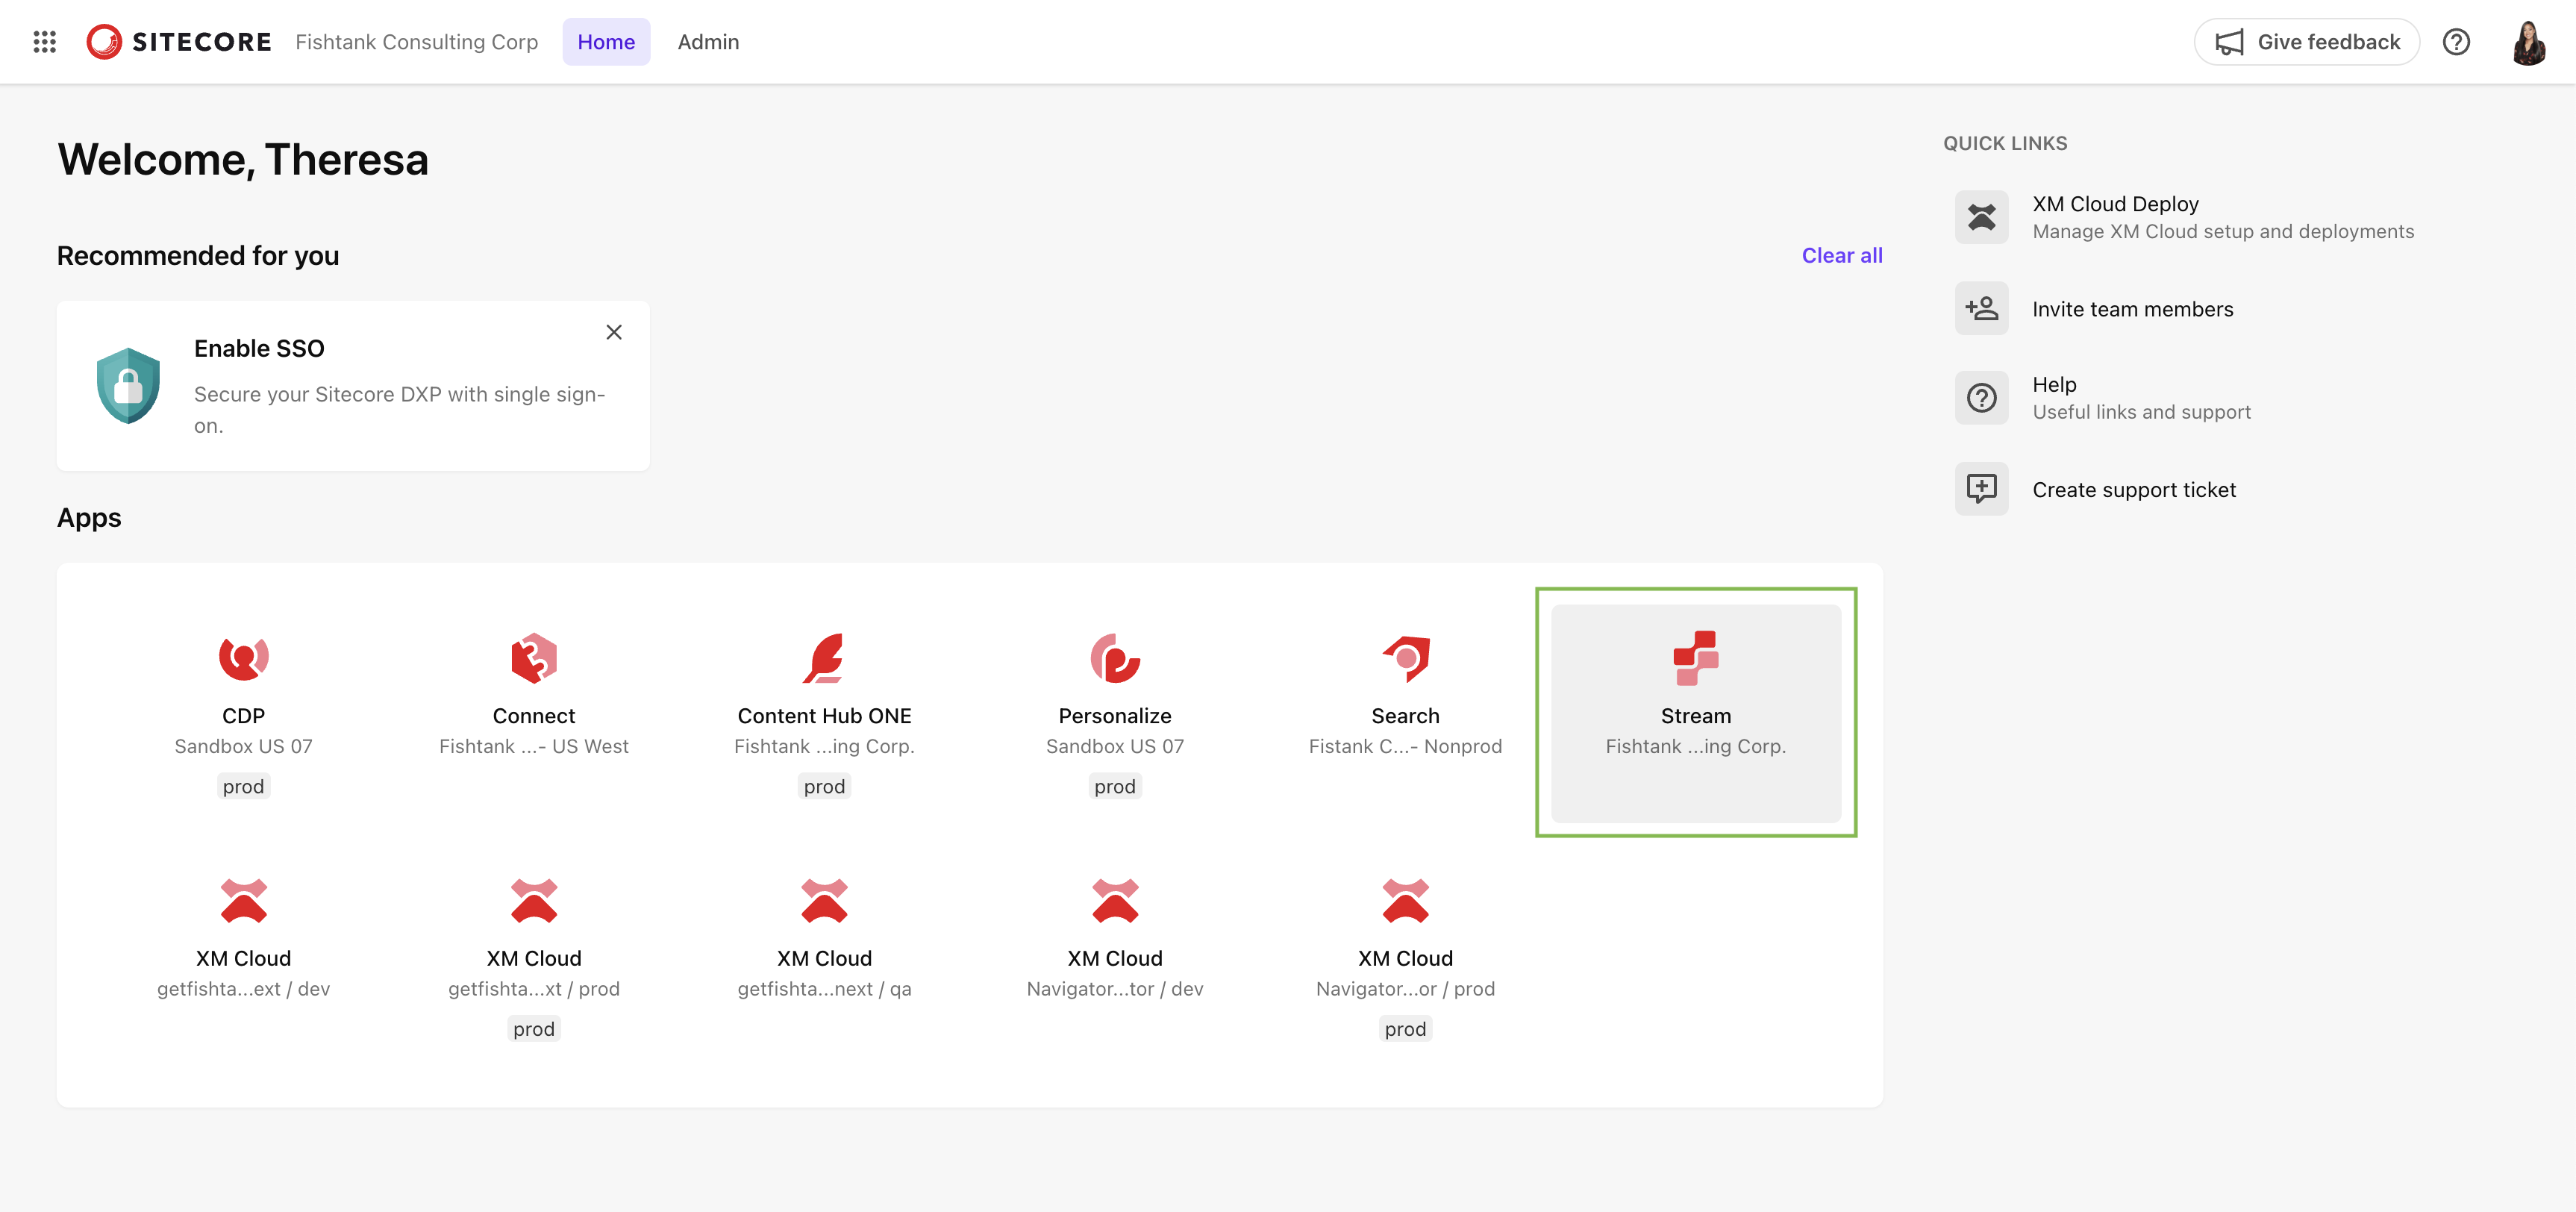Open the user profile avatar
The image size is (2576, 1212).
click(x=2528, y=42)
